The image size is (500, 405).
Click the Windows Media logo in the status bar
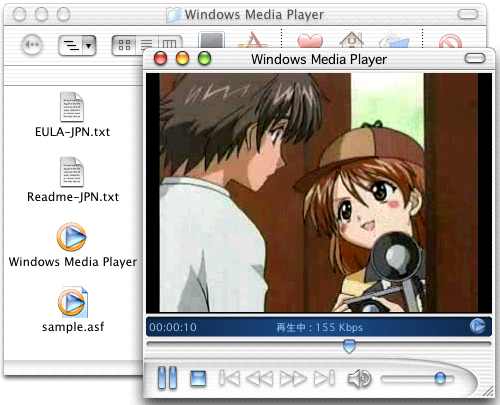[x=477, y=326]
